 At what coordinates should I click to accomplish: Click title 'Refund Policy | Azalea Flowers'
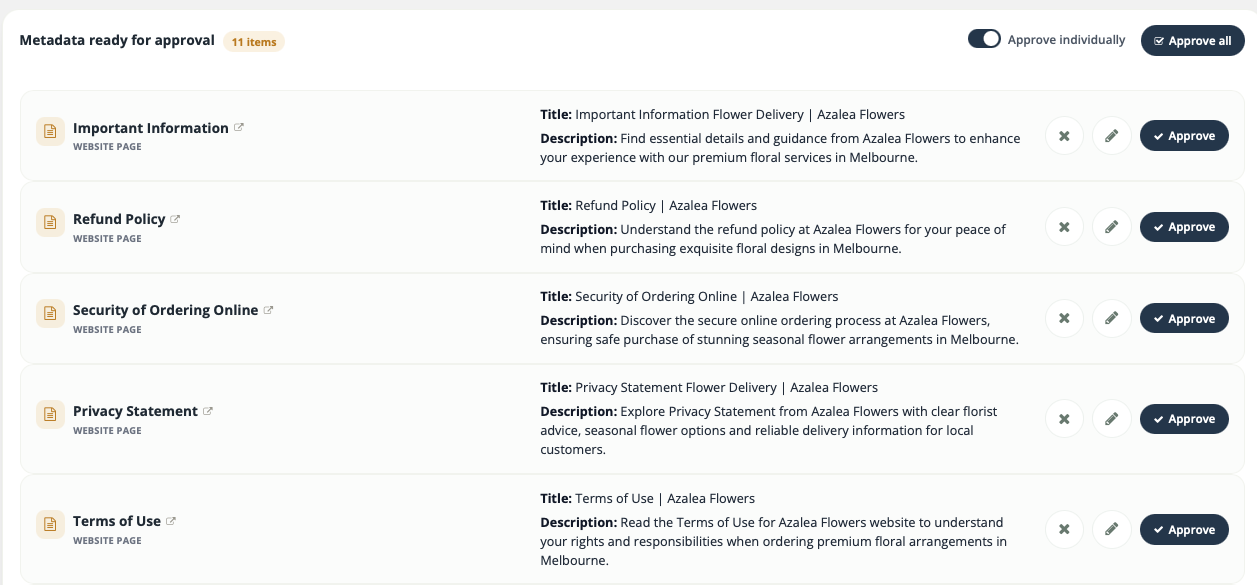(666, 205)
